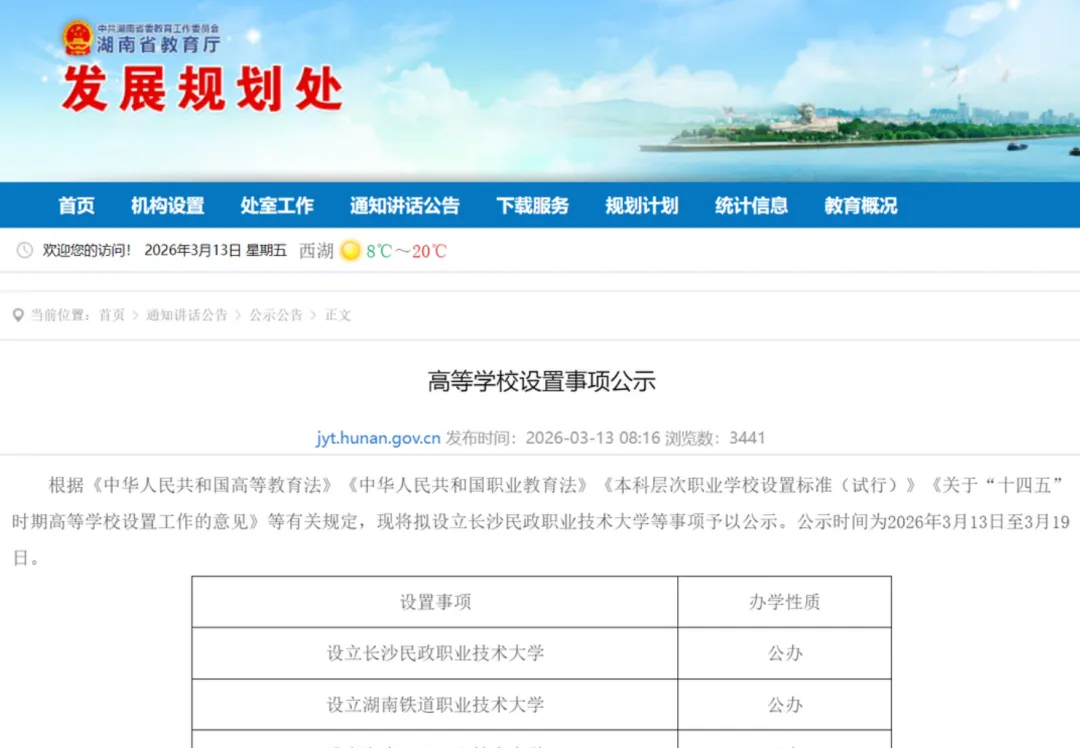1080x748 pixels.
Task: Click the 正文 breadcrumb entry
Action: tap(338, 315)
